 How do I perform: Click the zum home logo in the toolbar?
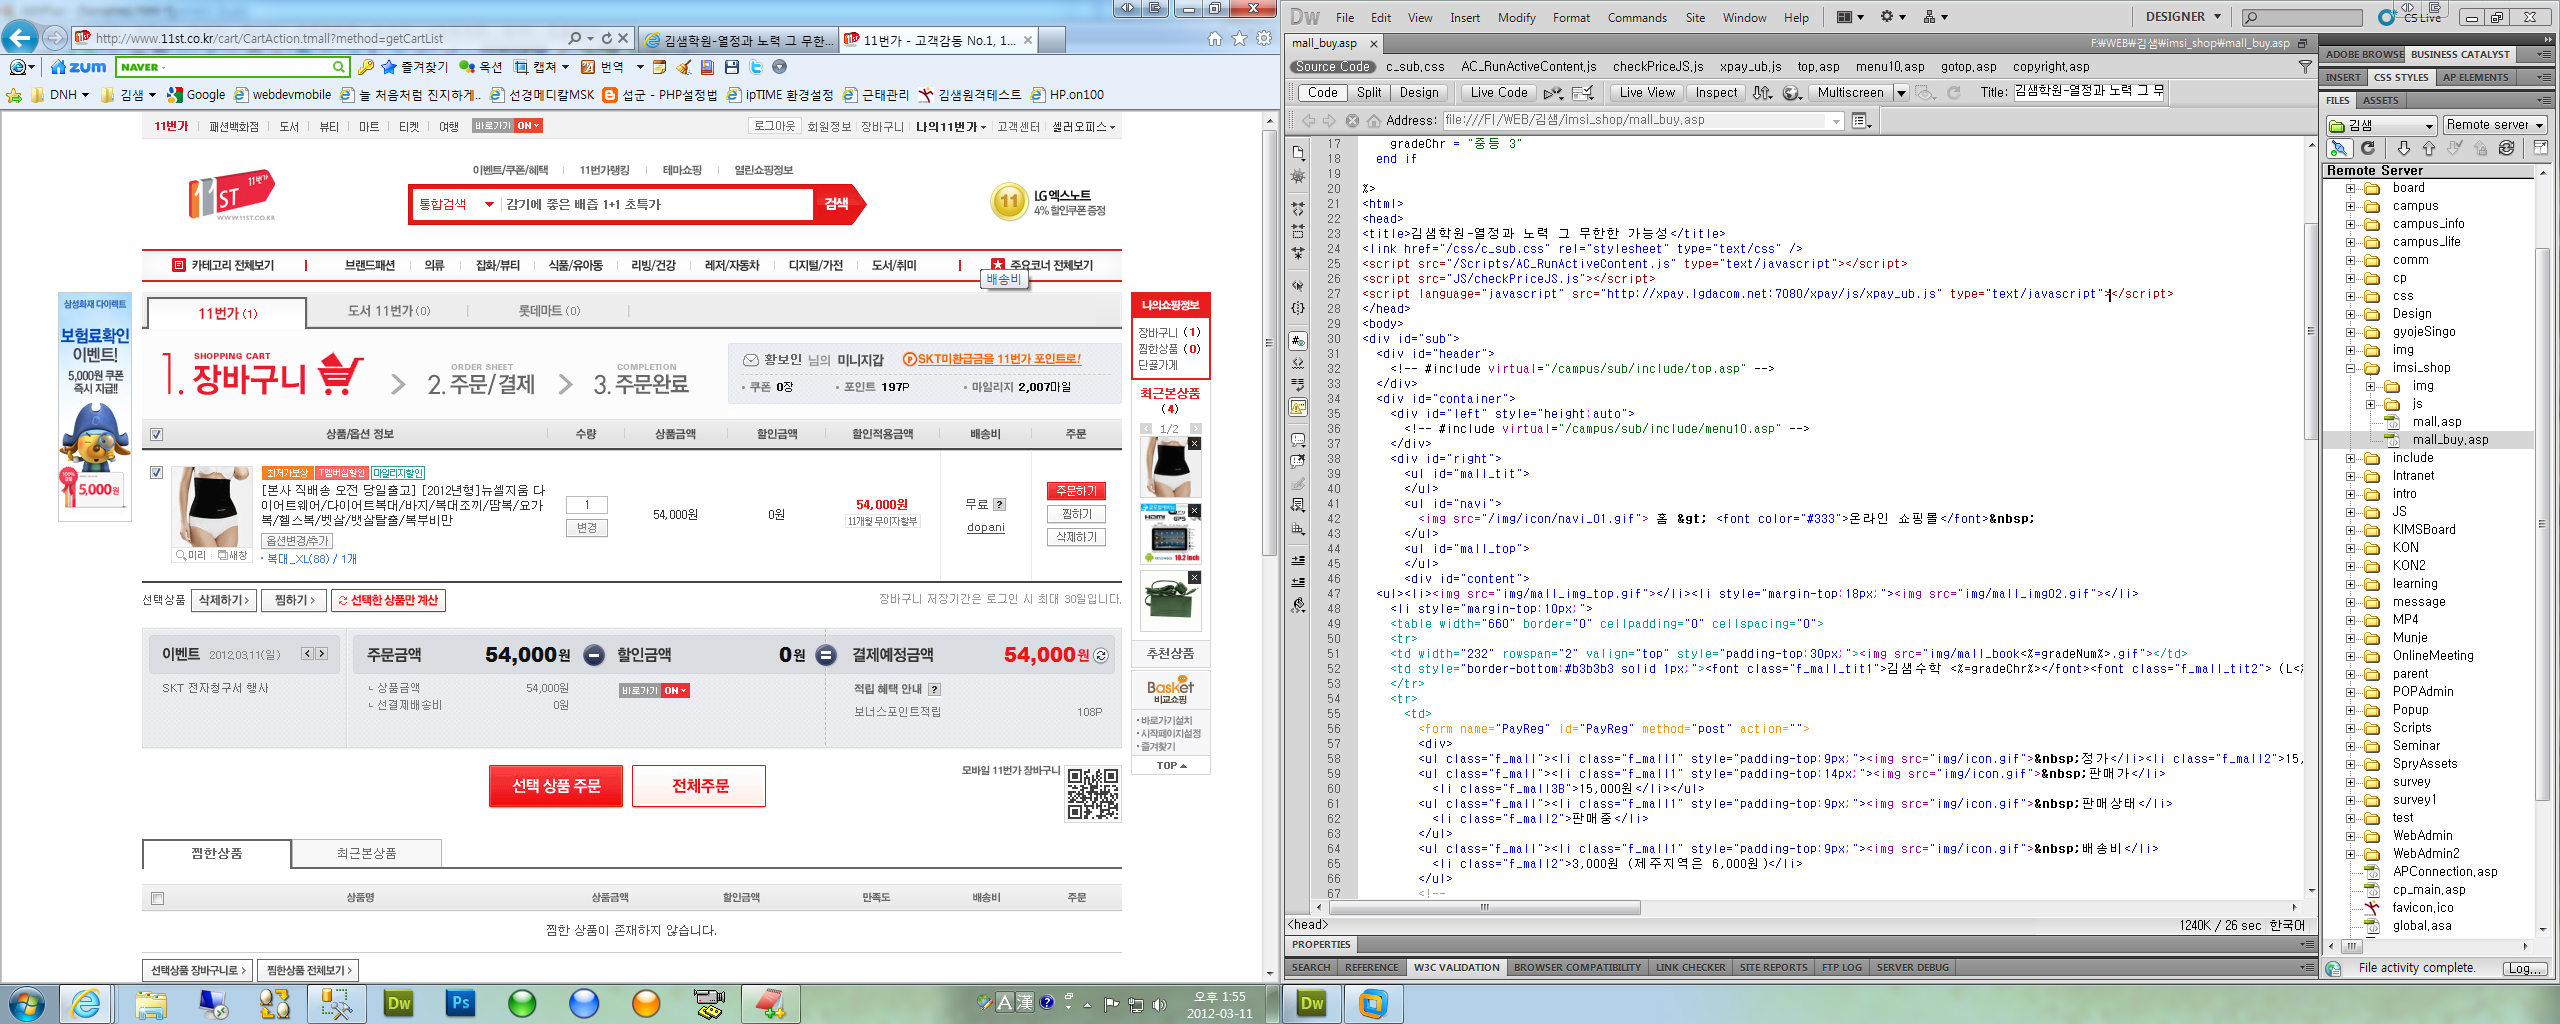(79, 67)
